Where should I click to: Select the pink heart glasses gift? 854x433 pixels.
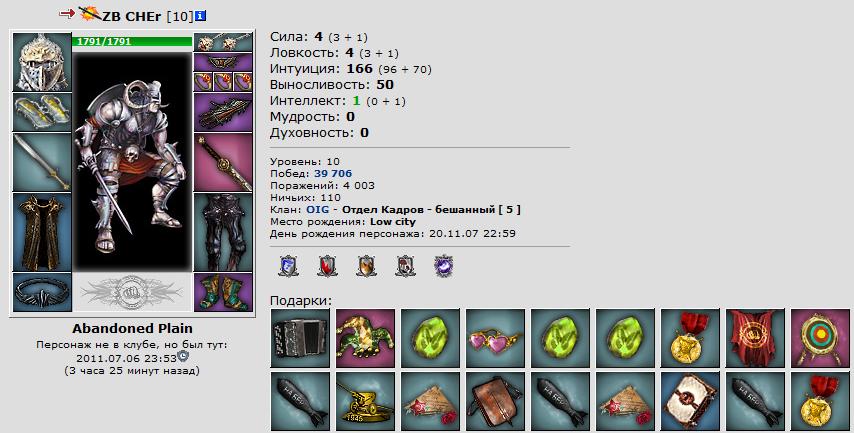point(495,338)
